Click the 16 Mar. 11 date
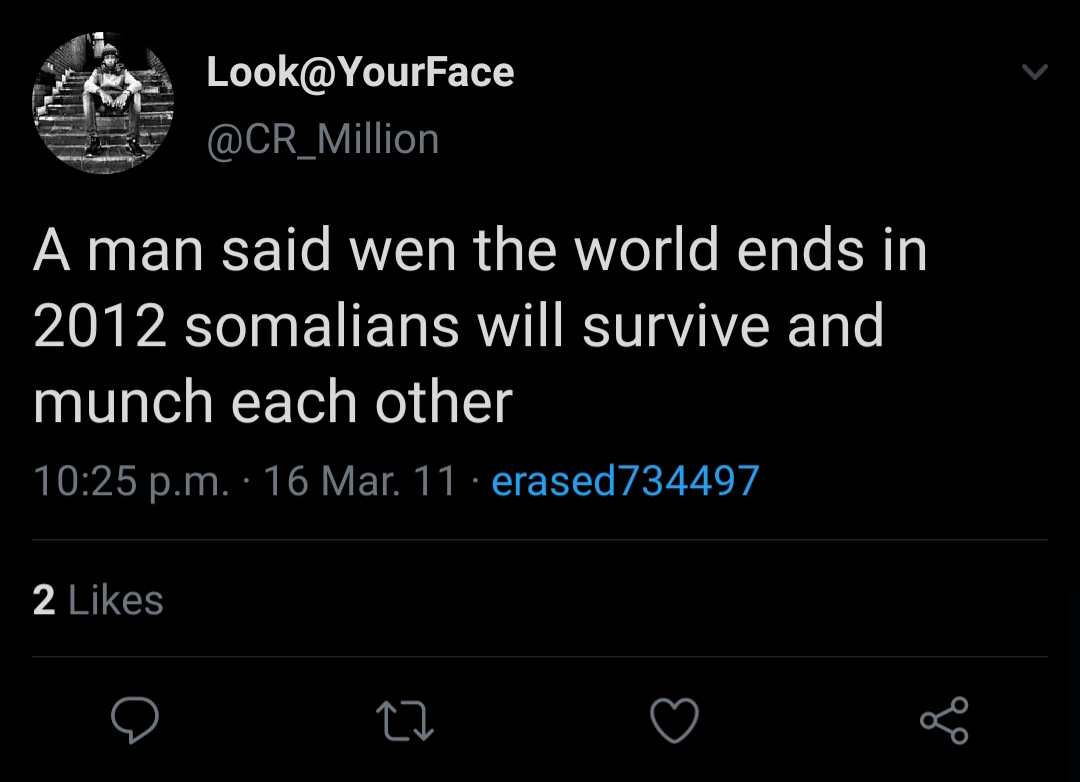Viewport: 1080px width, 782px height. (x=361, y=481)
